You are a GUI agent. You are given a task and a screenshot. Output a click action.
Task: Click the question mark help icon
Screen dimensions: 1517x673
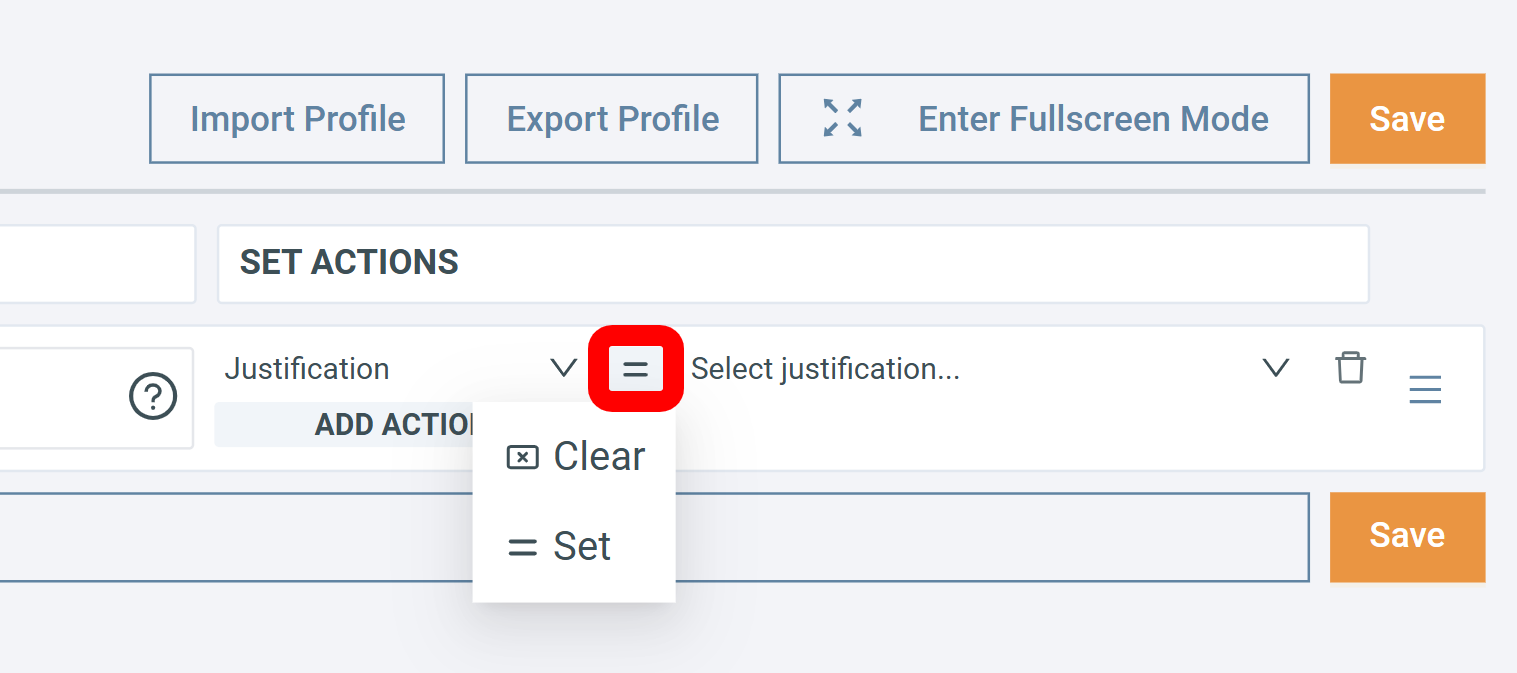[x=153, y=397]
